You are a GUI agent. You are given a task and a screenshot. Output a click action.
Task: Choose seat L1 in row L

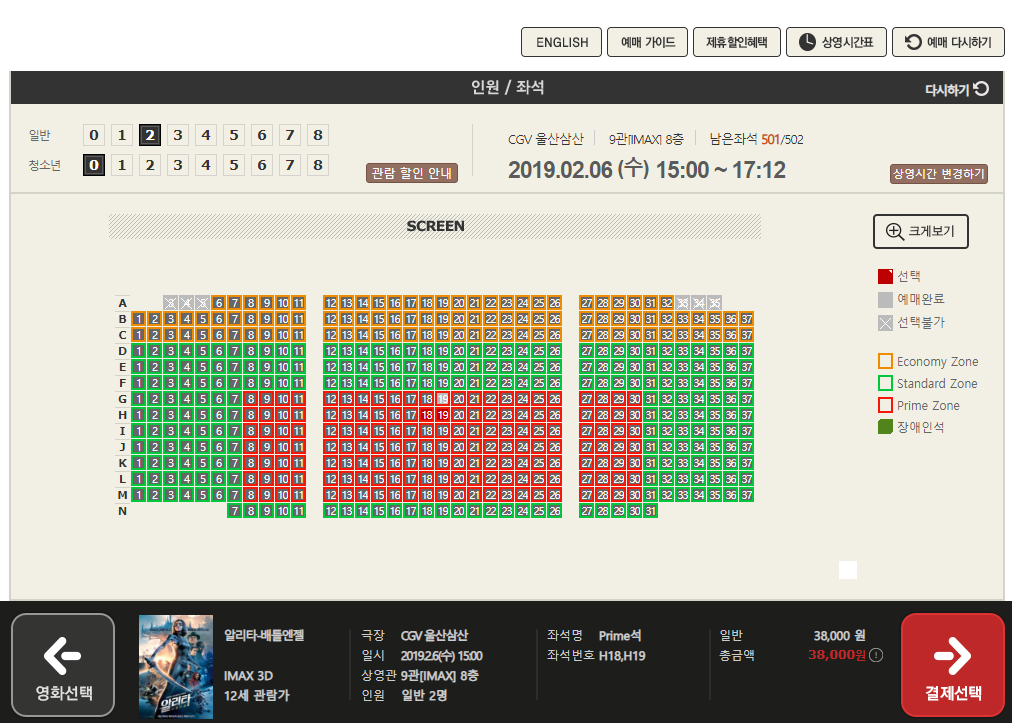click(139, 479)
